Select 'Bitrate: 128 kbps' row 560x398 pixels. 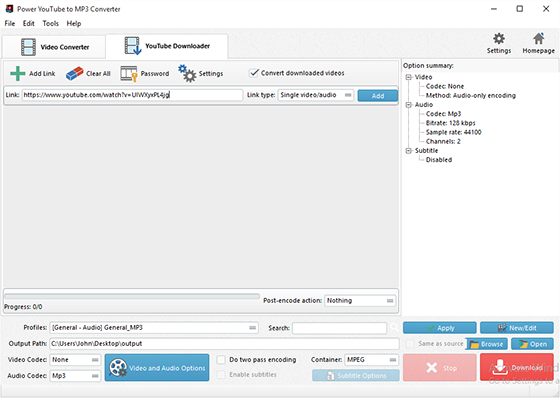(x=450, y=123)
